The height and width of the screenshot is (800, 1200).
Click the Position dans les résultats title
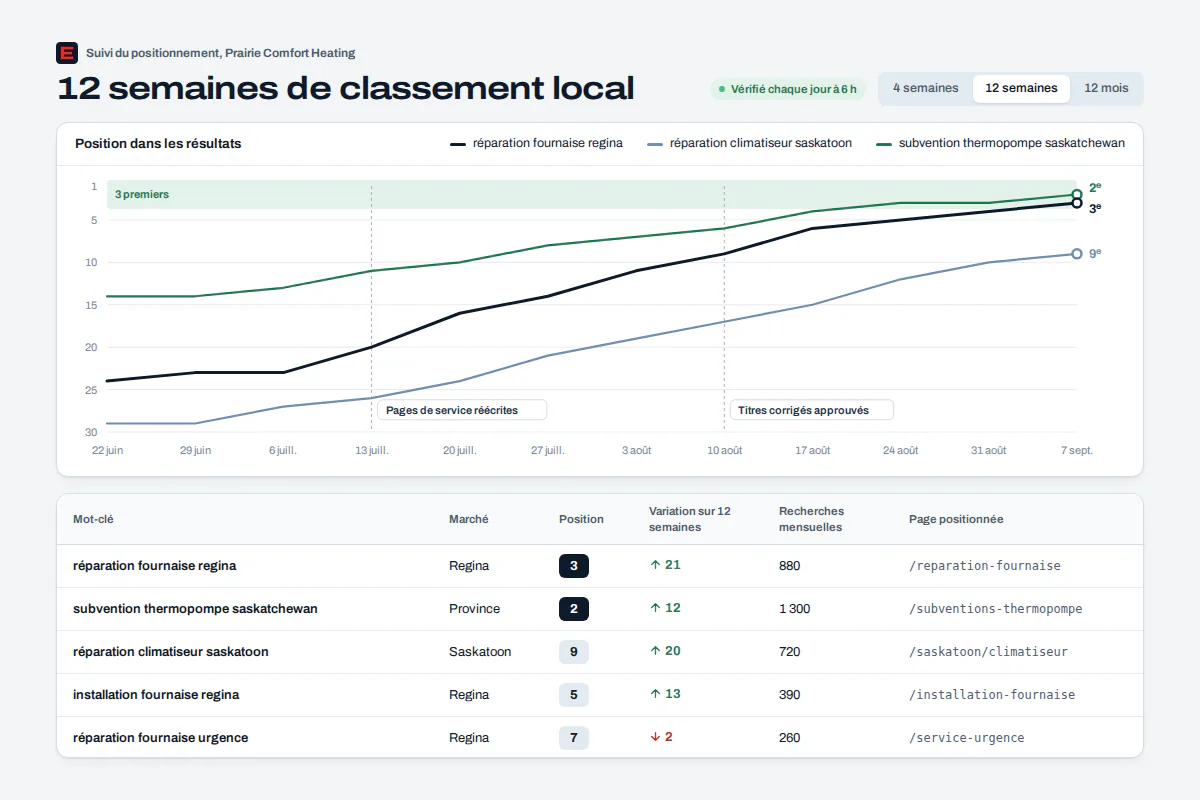158,143
